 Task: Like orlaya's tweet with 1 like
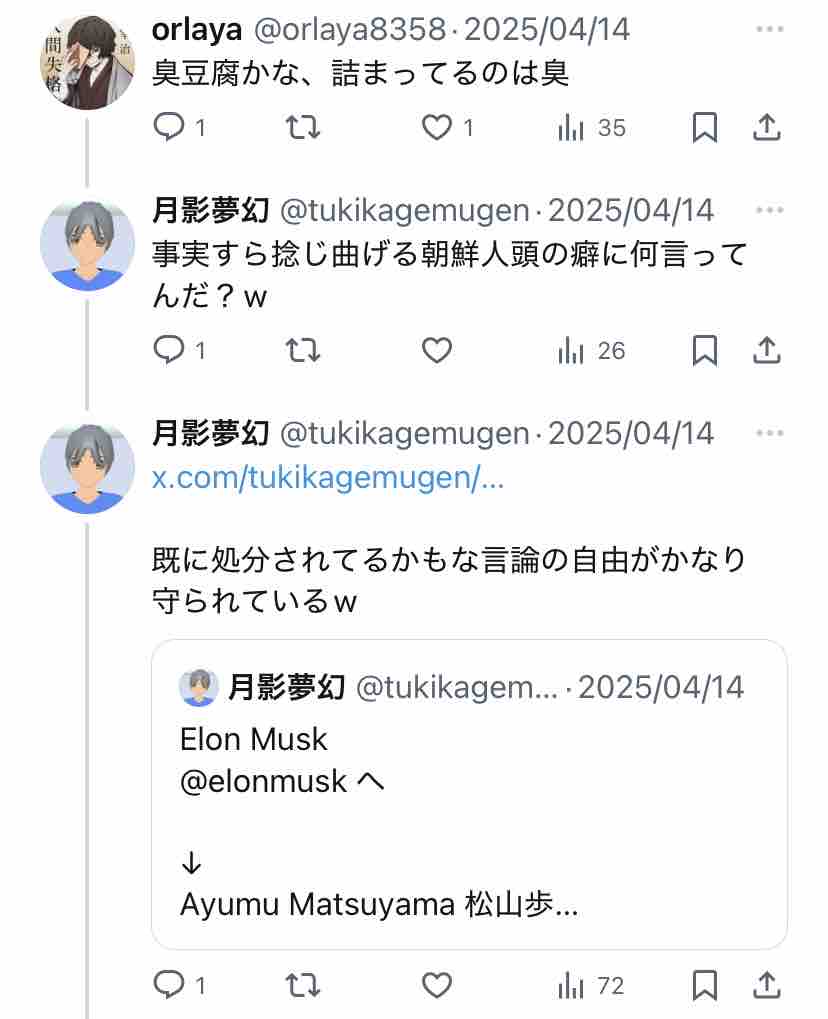click(447, 127)
